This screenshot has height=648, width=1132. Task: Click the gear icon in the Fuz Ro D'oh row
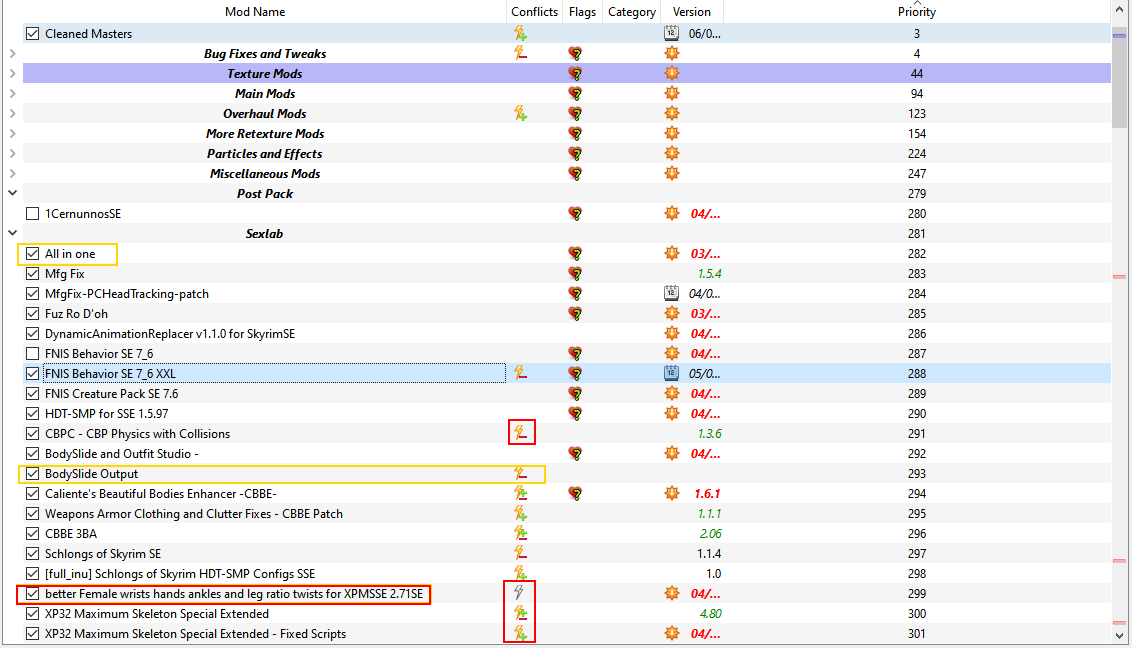point(672,313)
